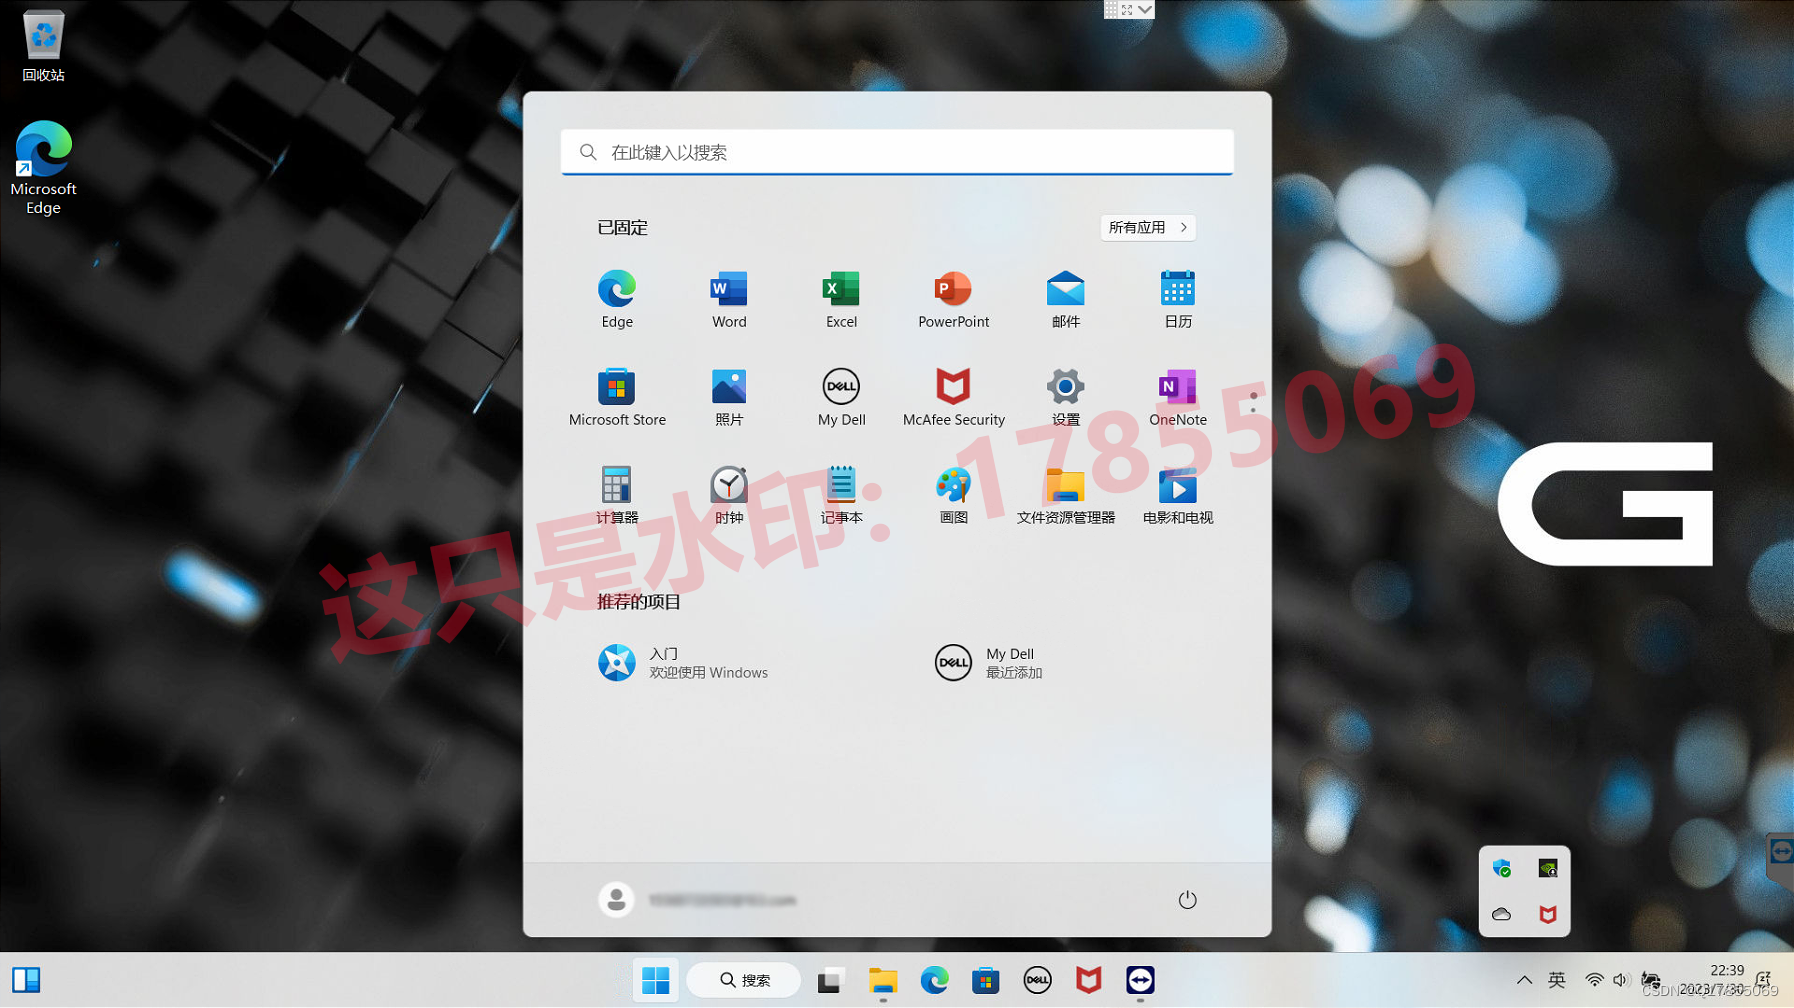
Task: Open the 时钟 clock app
Action: pos(729,495)
